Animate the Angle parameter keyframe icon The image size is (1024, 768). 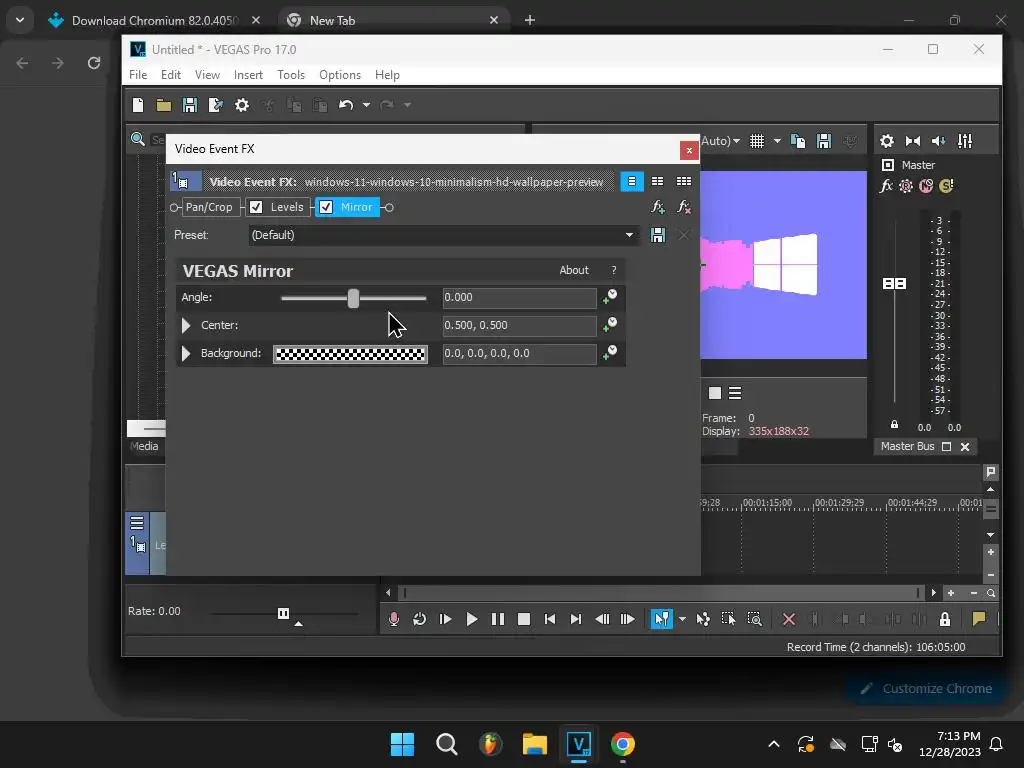[610, 296]
